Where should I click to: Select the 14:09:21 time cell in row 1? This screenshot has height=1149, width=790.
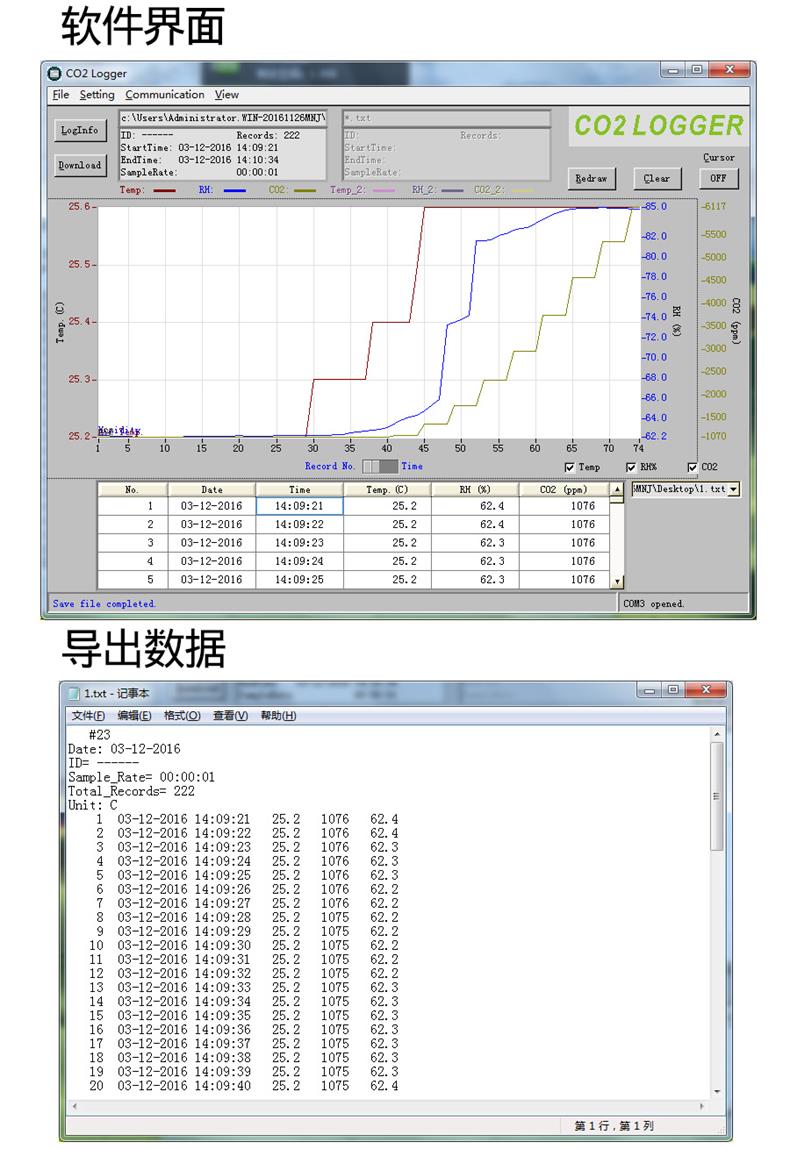tap(299, 506)
